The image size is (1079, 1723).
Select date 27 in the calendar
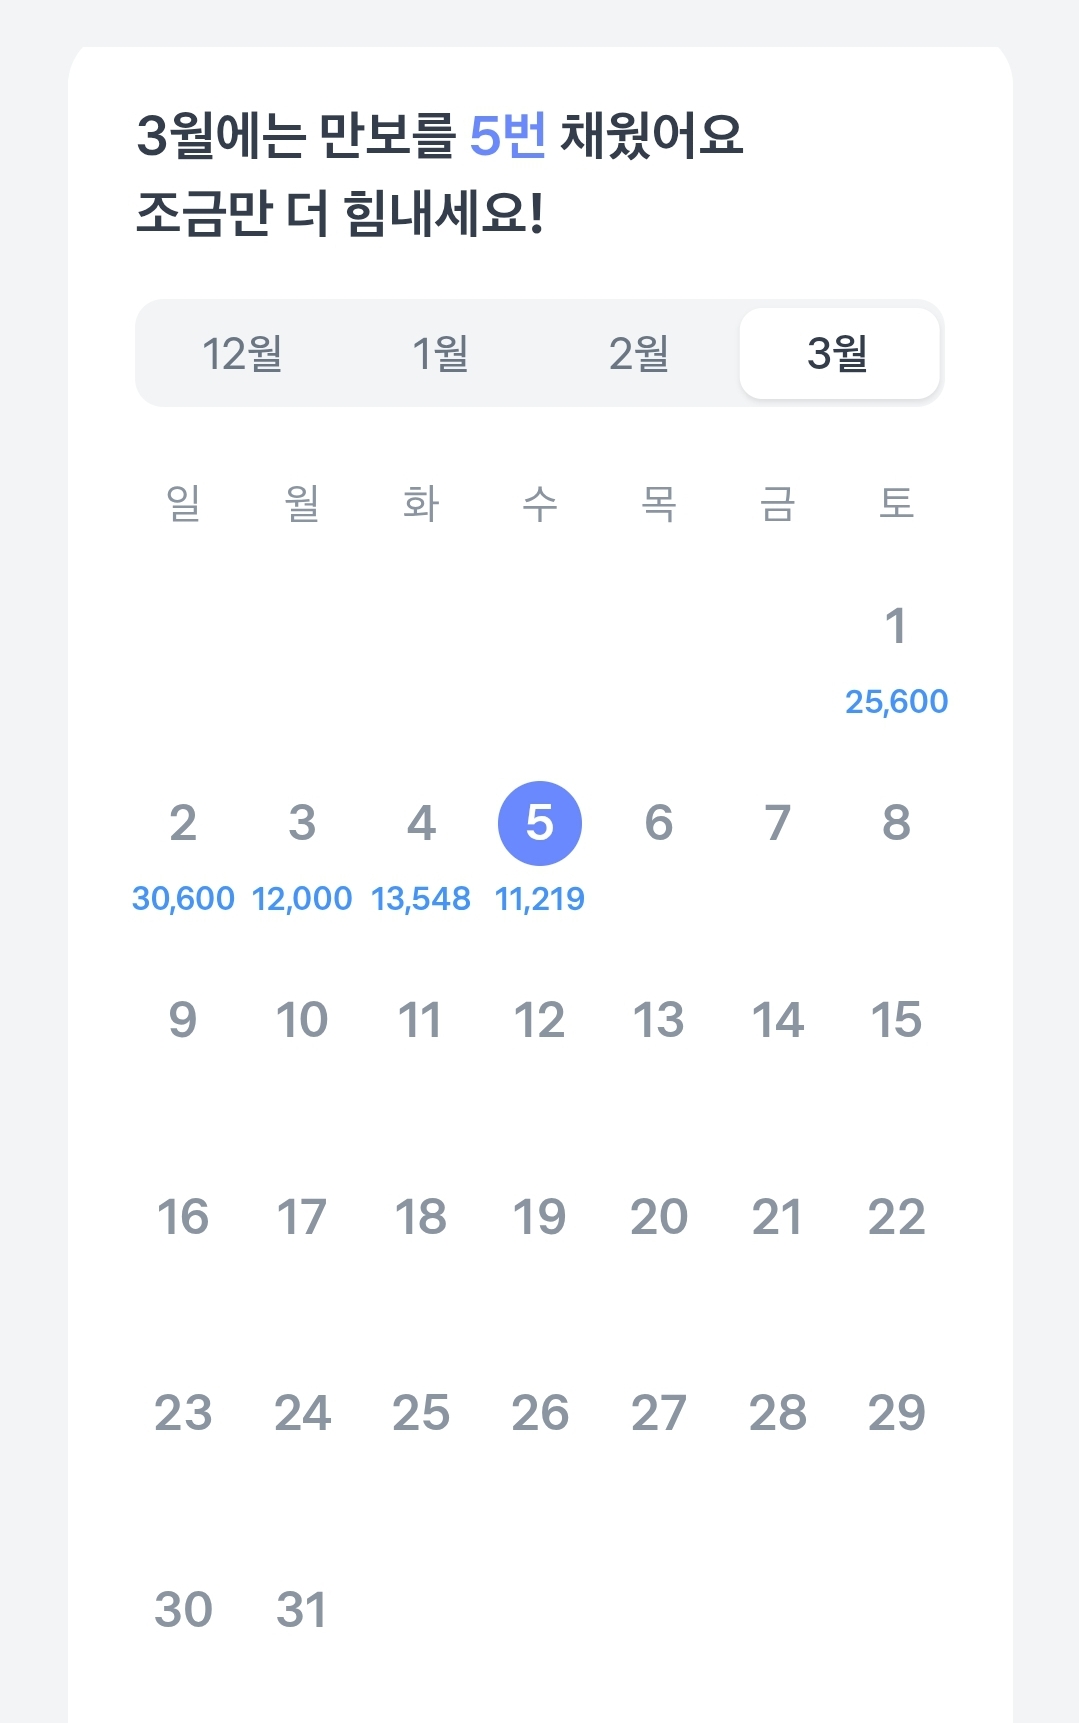click(659, 1413)
